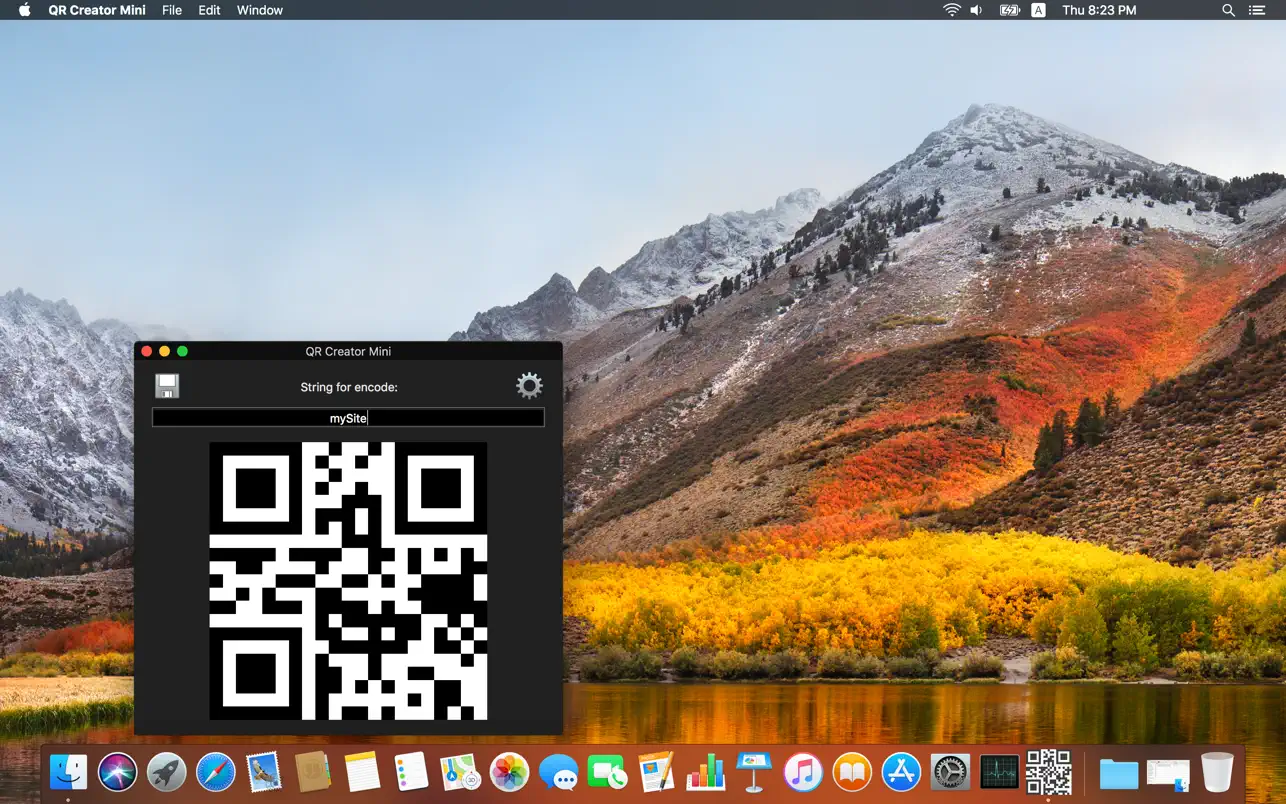Open the Edit menu
The height and width of the screenshot is (804, 1286).
point(209,10)
